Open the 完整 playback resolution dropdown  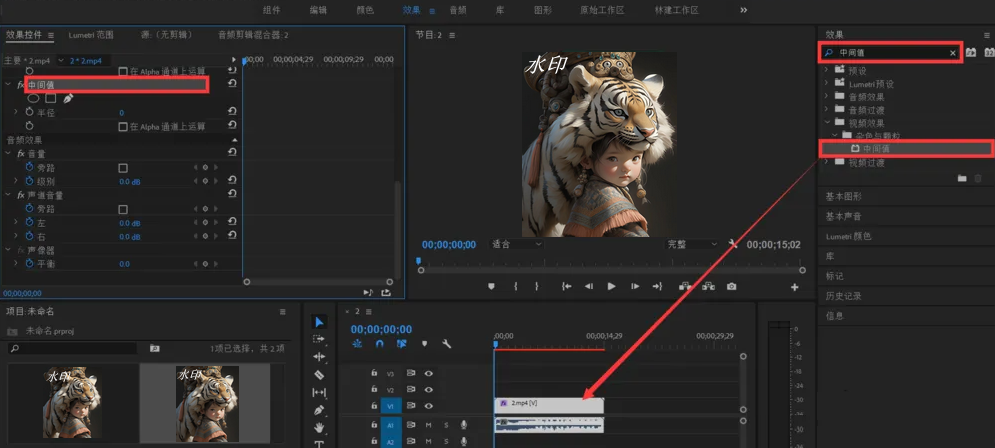click(691, 244)
